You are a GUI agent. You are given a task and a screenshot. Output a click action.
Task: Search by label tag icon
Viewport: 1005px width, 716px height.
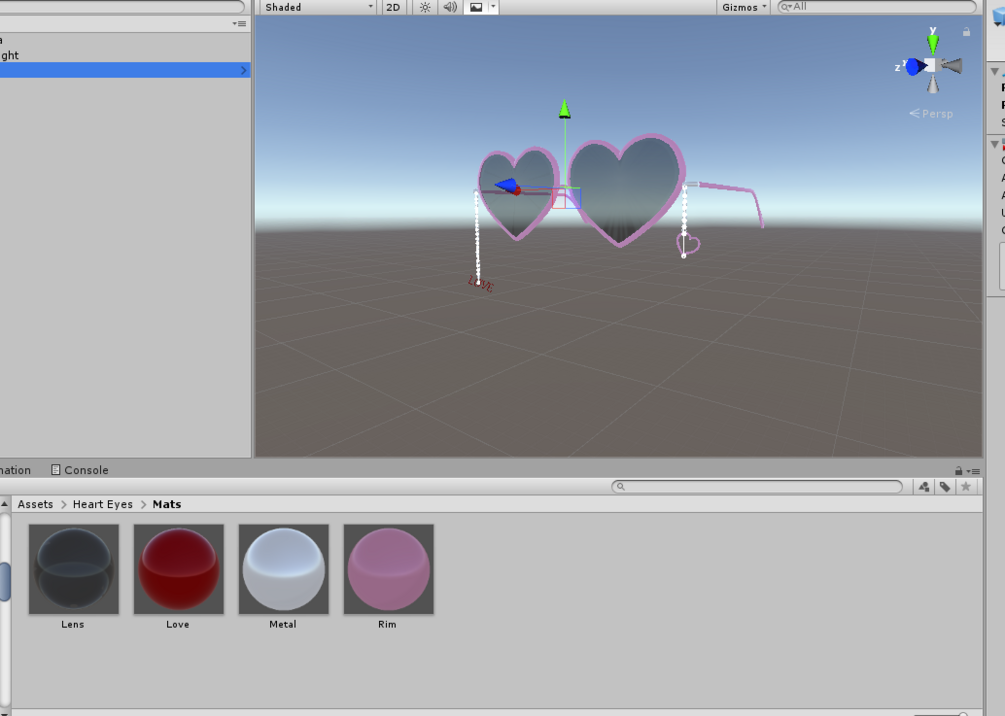click(945, 487)
